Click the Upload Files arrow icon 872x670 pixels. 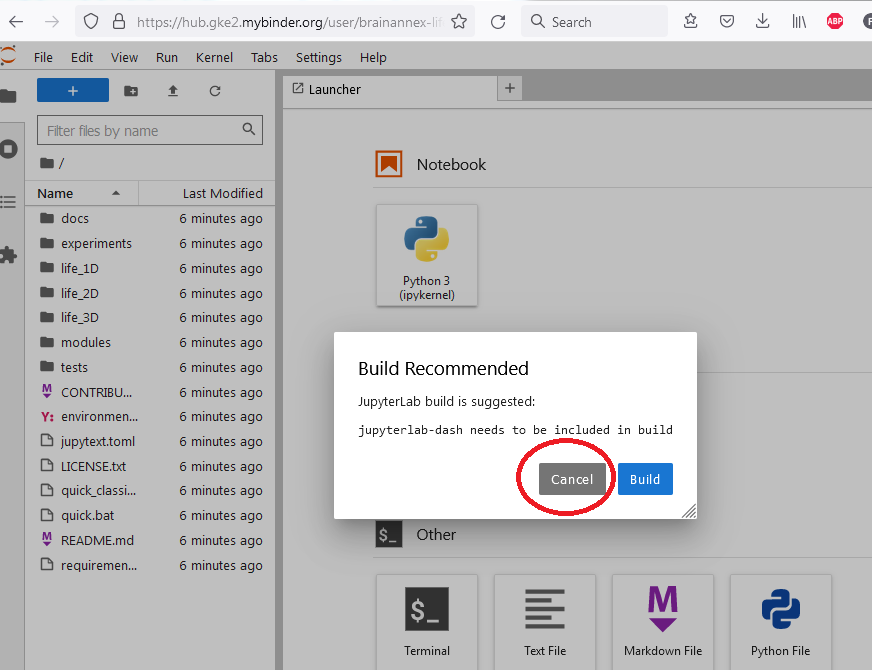tap(173, 91)
